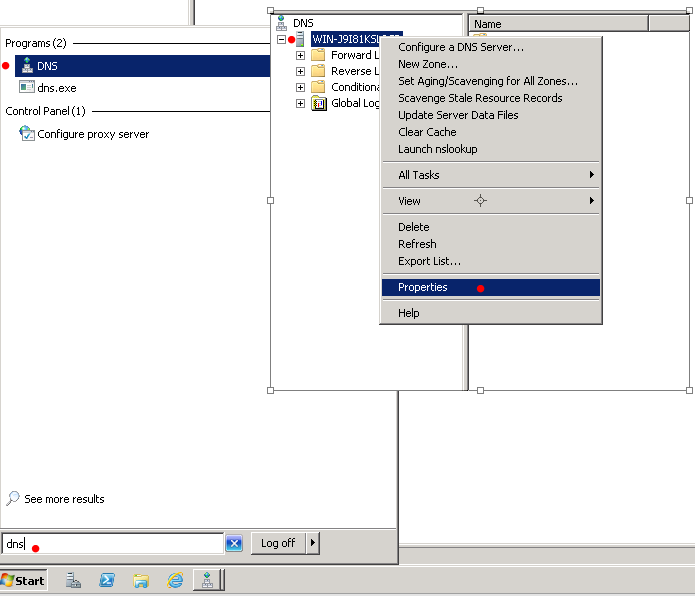Screen dimensions: 695x597
Task: Click in the dns search input field
Action: click(113, 543)
